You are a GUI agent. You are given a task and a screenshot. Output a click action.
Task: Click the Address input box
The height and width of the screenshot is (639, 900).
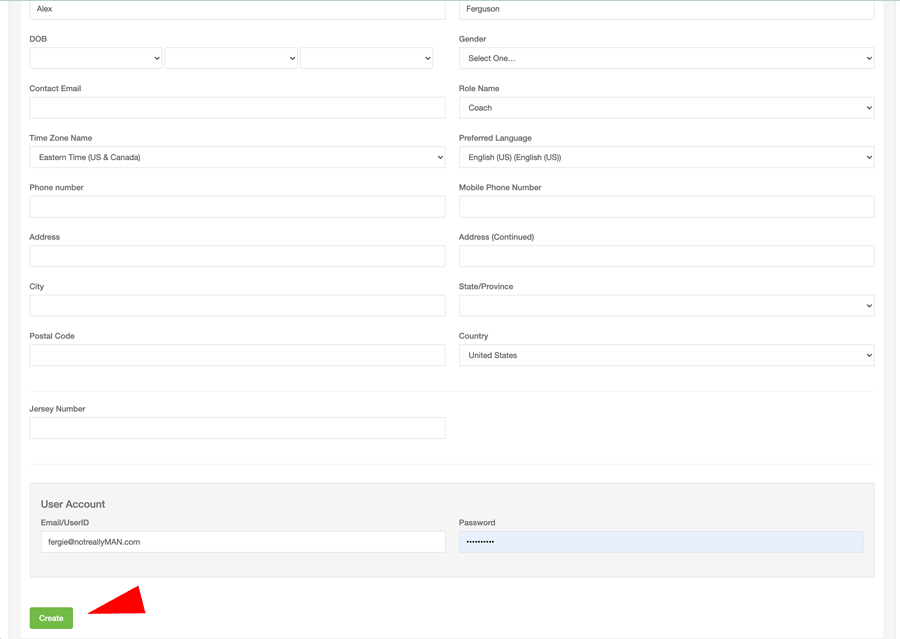(x=237, y=256)
